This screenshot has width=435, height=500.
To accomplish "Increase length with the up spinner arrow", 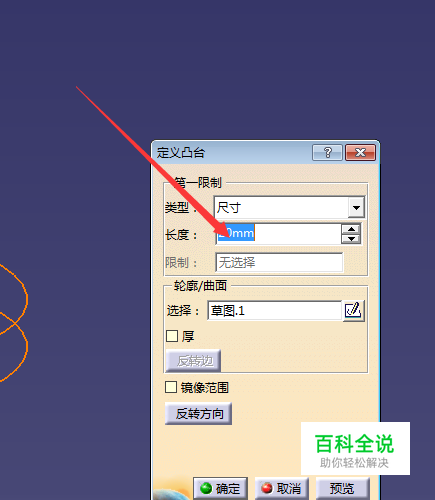I will [x=351, y=229].
